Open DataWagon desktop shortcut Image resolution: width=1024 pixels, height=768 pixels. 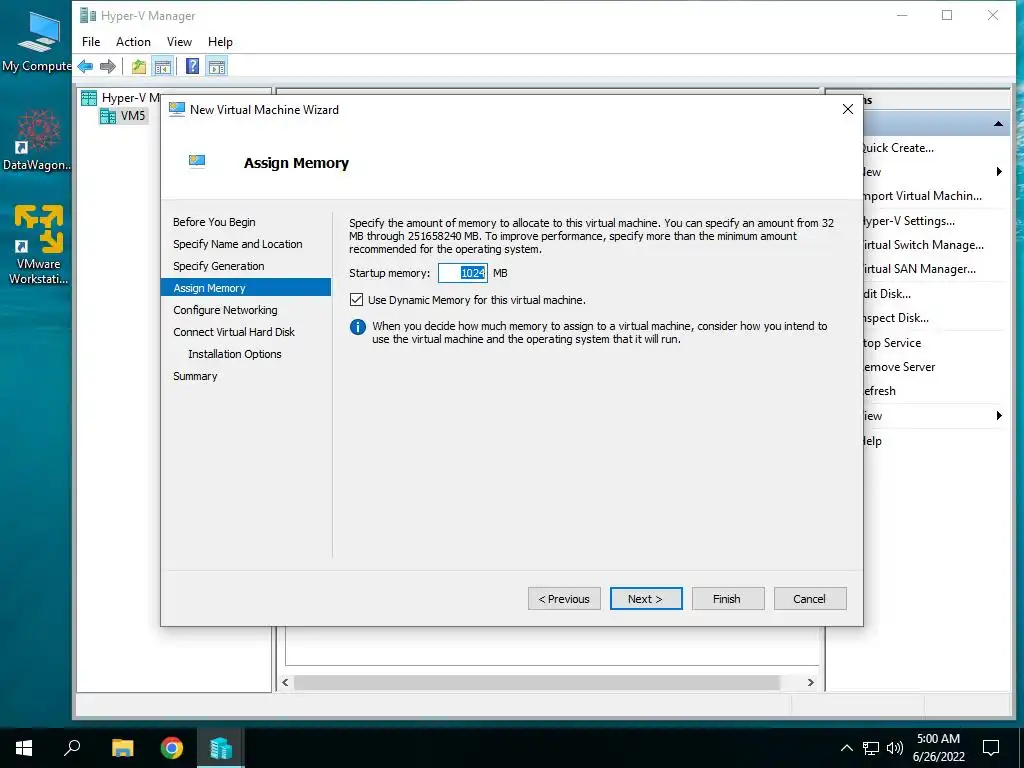[37, 140]
